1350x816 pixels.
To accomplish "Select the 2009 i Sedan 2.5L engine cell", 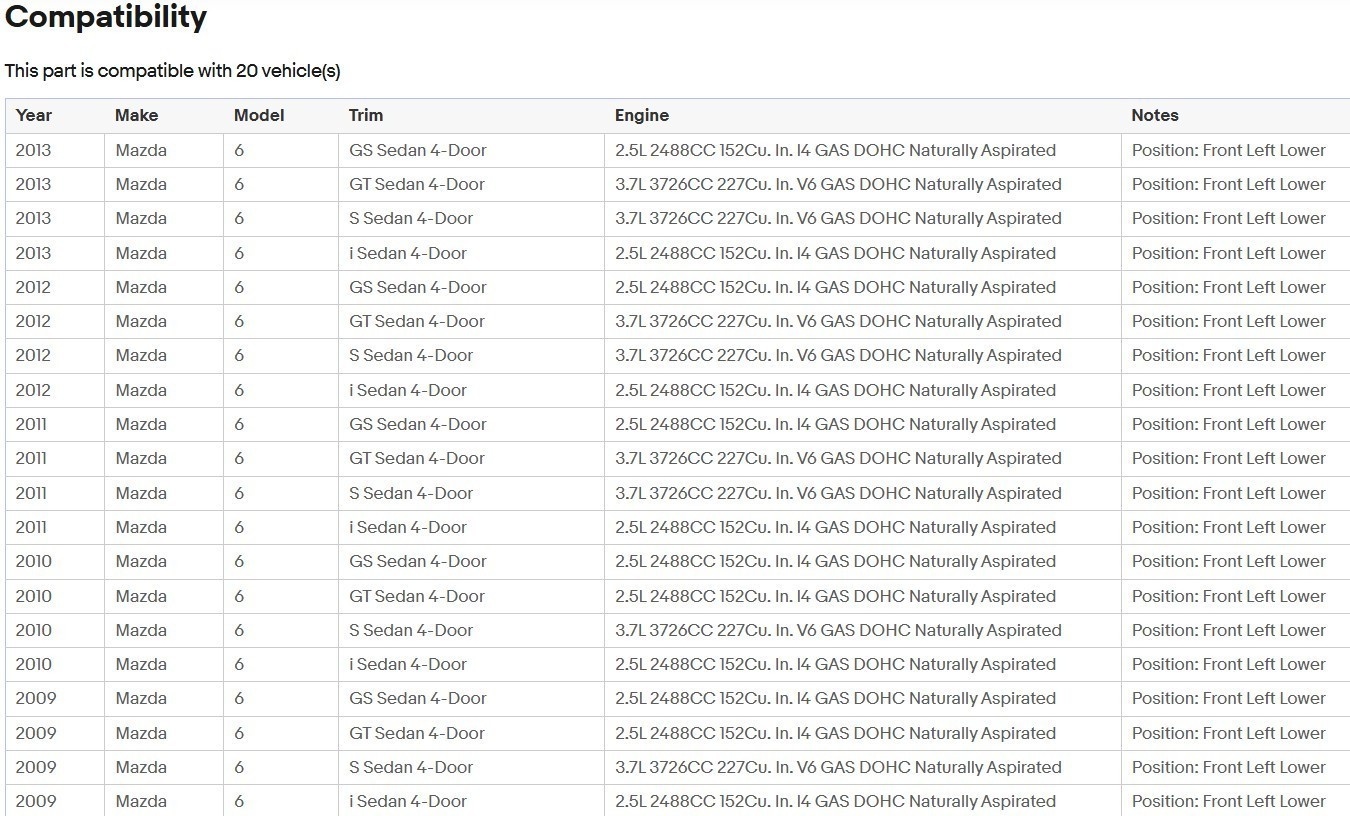I will coord(835,801).
